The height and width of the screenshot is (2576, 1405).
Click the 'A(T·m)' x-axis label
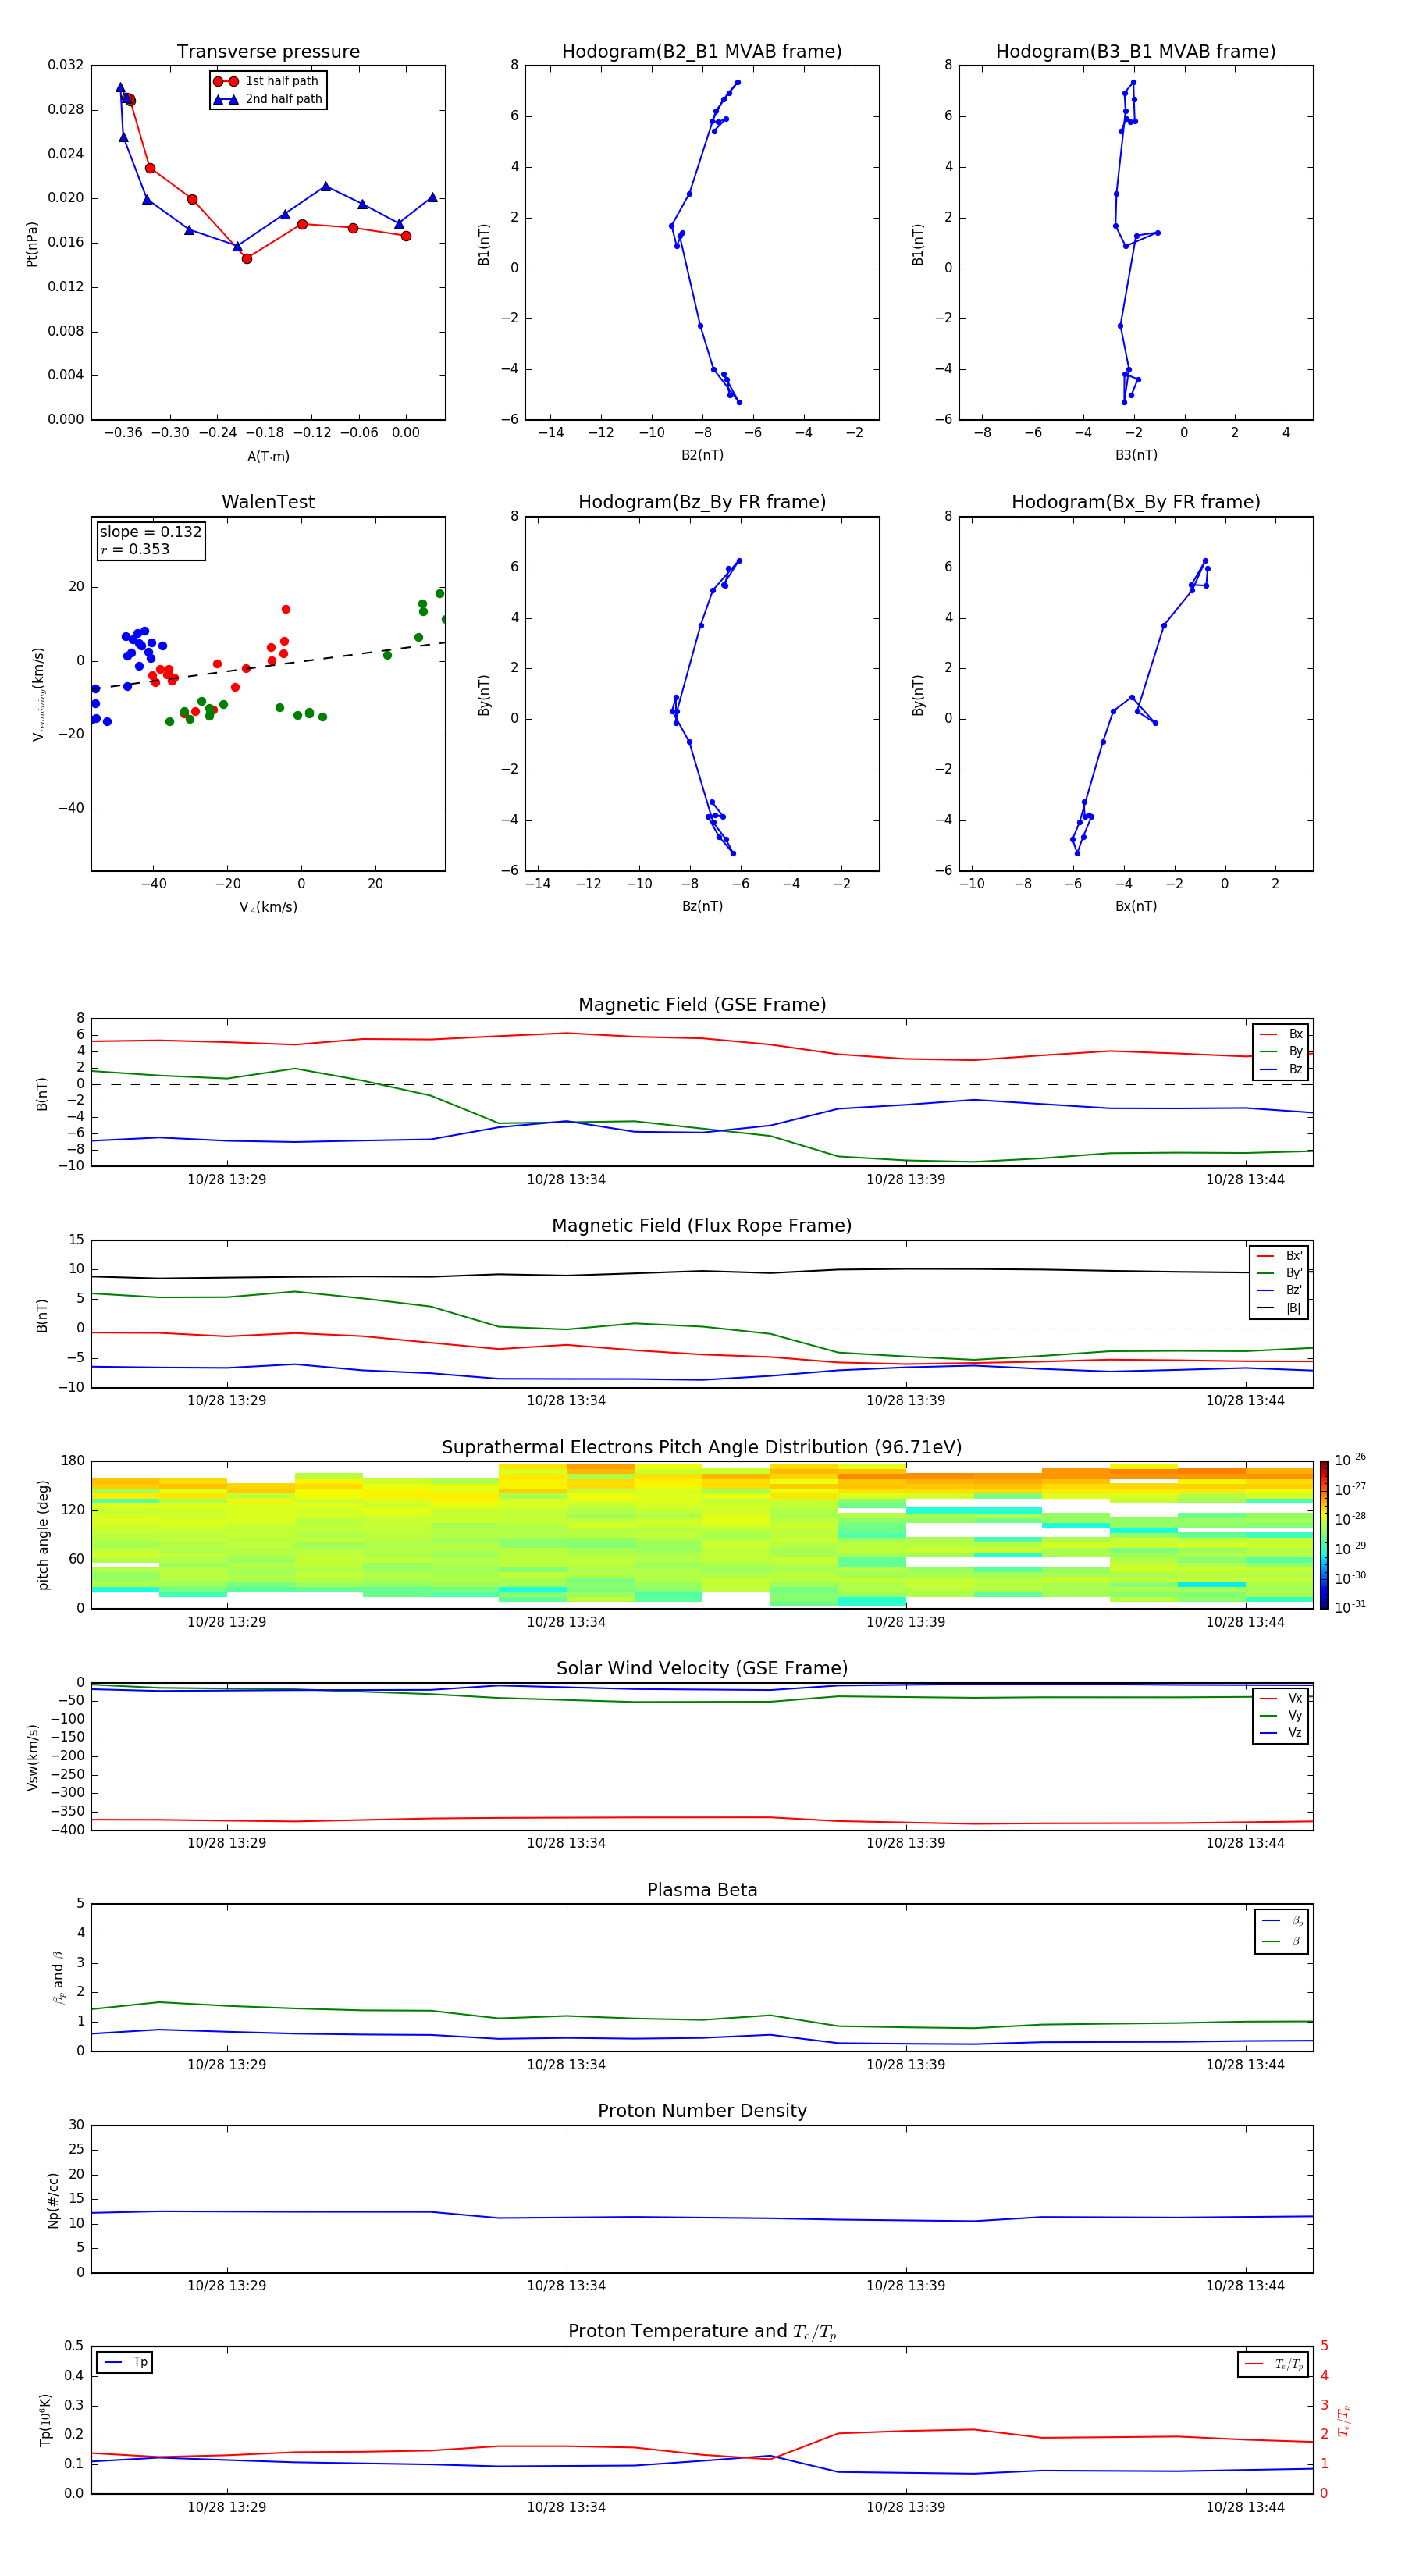tap(268, 457)
